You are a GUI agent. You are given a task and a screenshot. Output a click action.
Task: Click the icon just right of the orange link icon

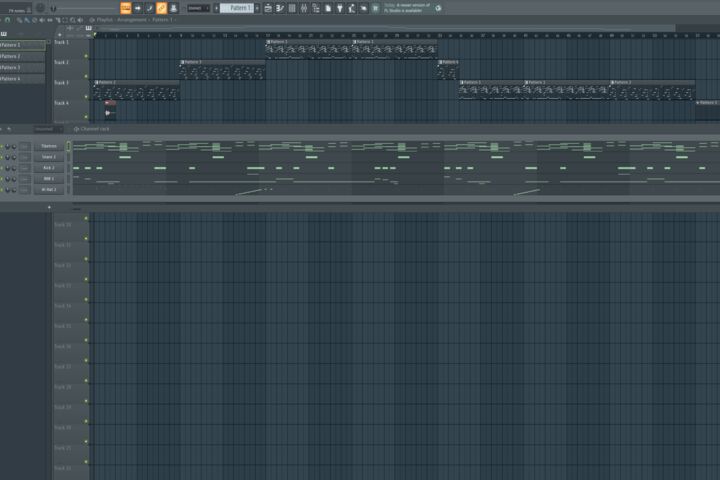(173, 8)
